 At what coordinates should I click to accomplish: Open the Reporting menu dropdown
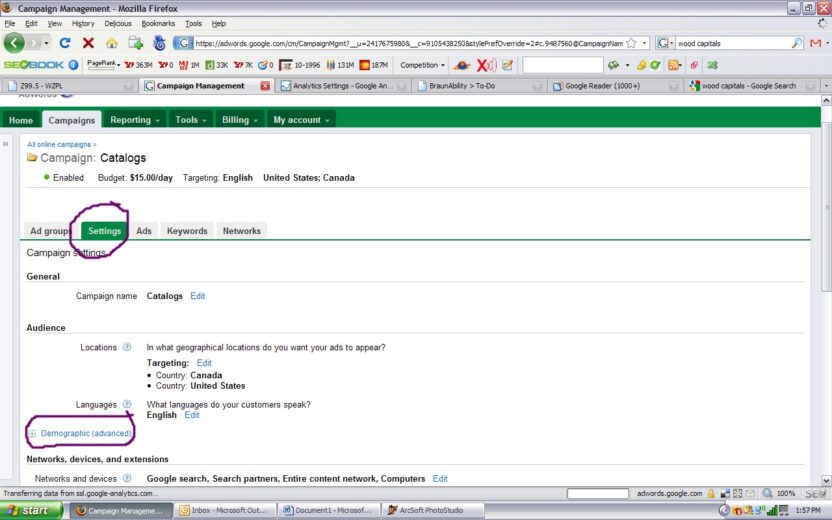(135, 120)
